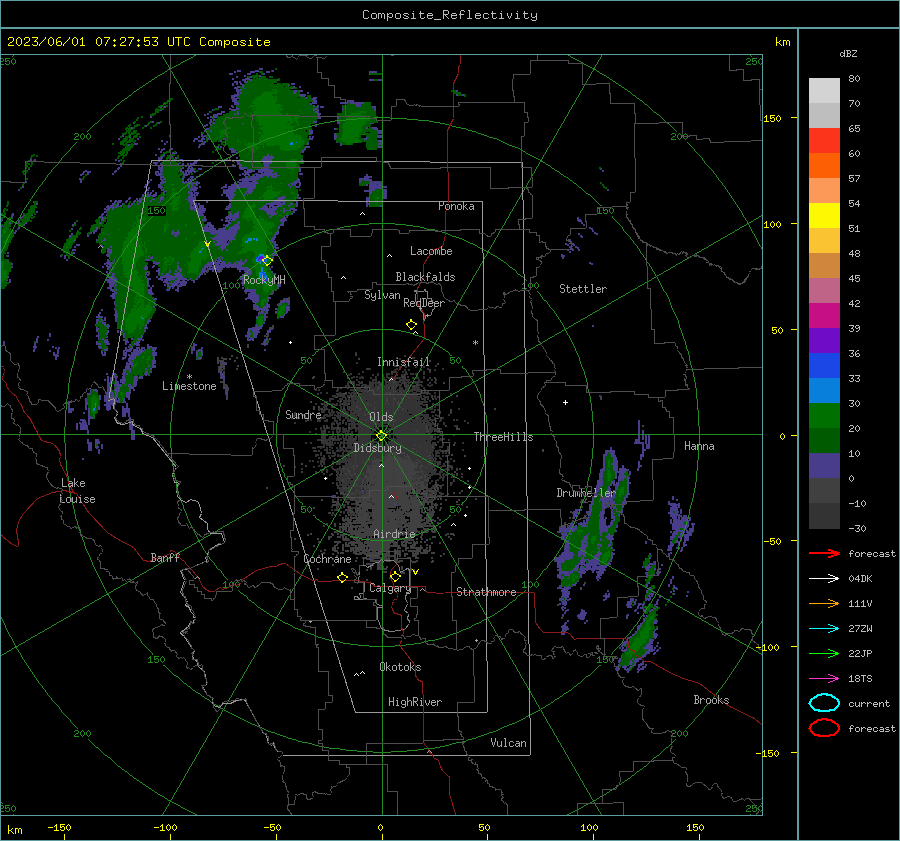Viewport: 900px width, 841px height.
Task: Click the dBZ legend heading
Action: click(x=848, y=53)
